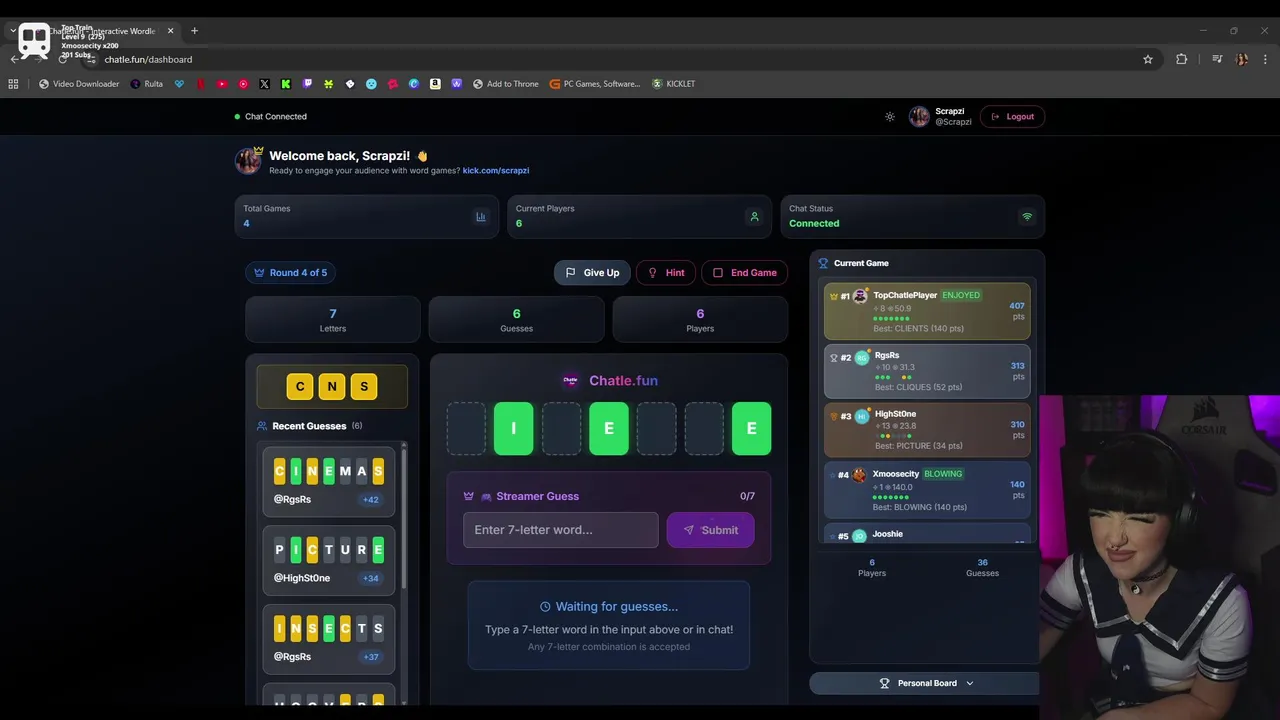Open the Chrome tab search dropdown arrow

pos(13,31)
